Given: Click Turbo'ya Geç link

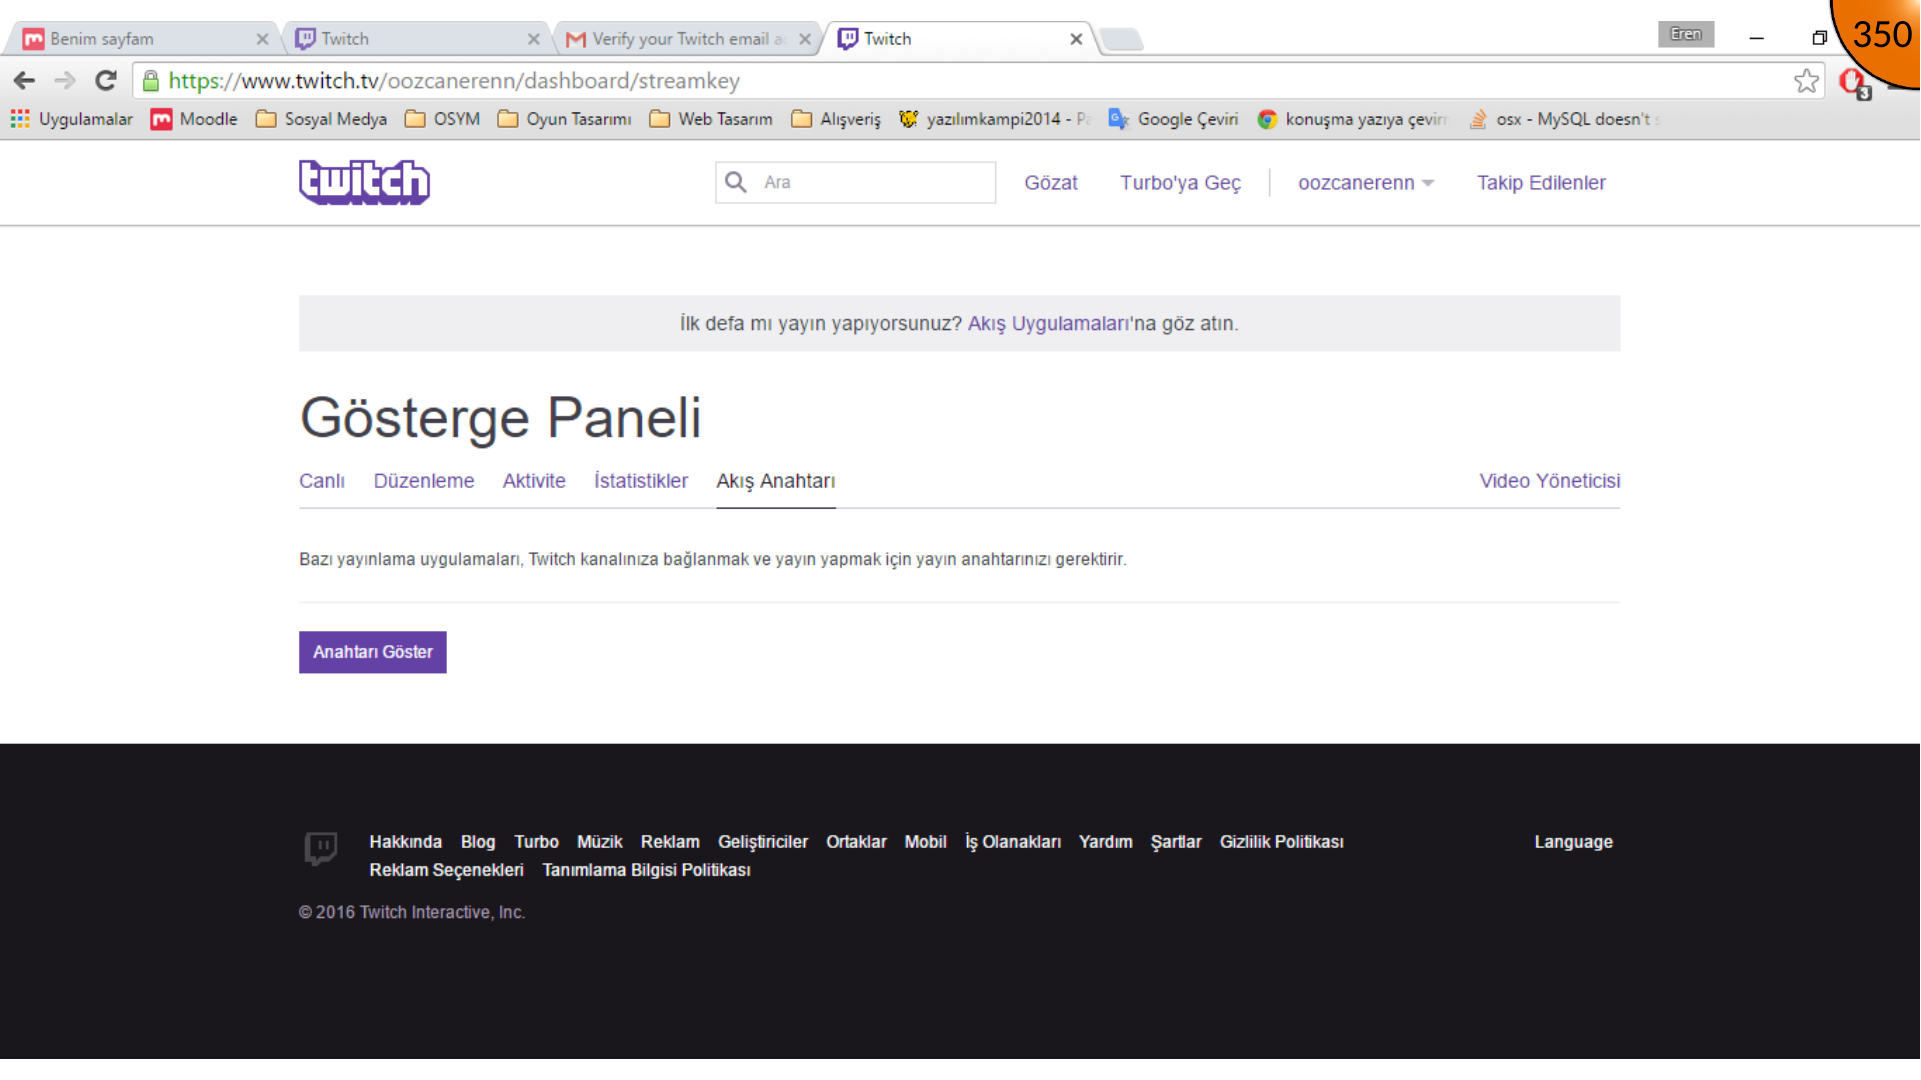Looking at the screenshot, I should [x=1180, y=183].
